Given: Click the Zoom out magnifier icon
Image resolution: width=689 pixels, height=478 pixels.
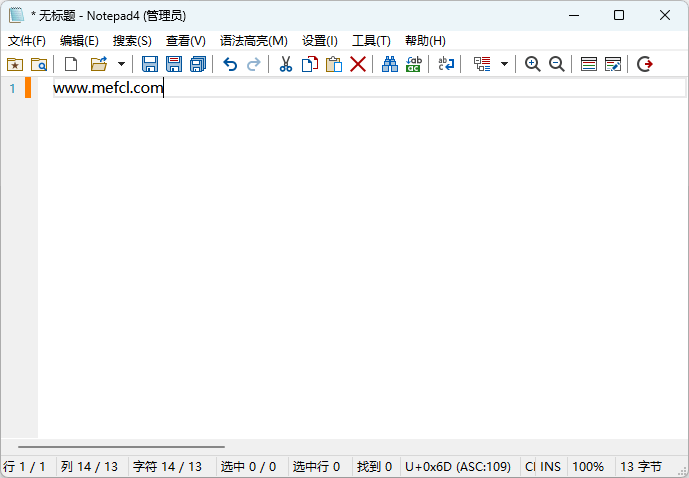Looking at the screenshot, I should coord(556,64).
